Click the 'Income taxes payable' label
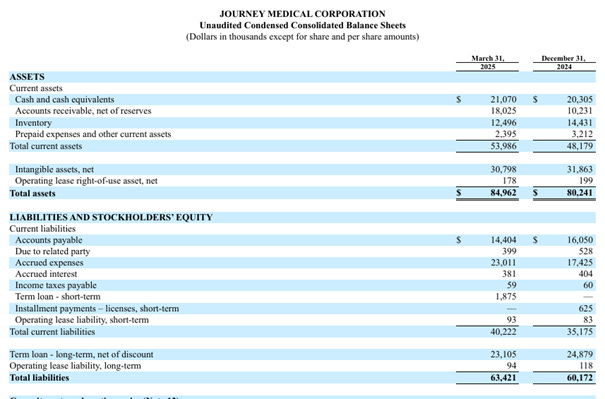Screen dimensions: 605x399 56,286
